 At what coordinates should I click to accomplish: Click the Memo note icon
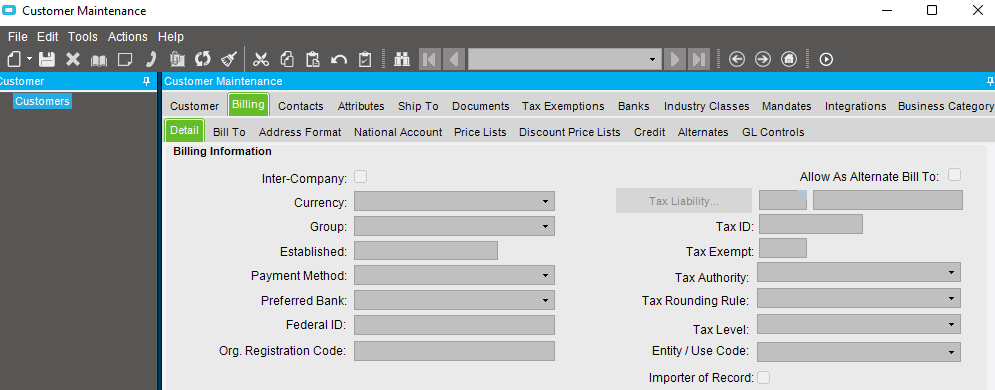[x=125, y=59]
